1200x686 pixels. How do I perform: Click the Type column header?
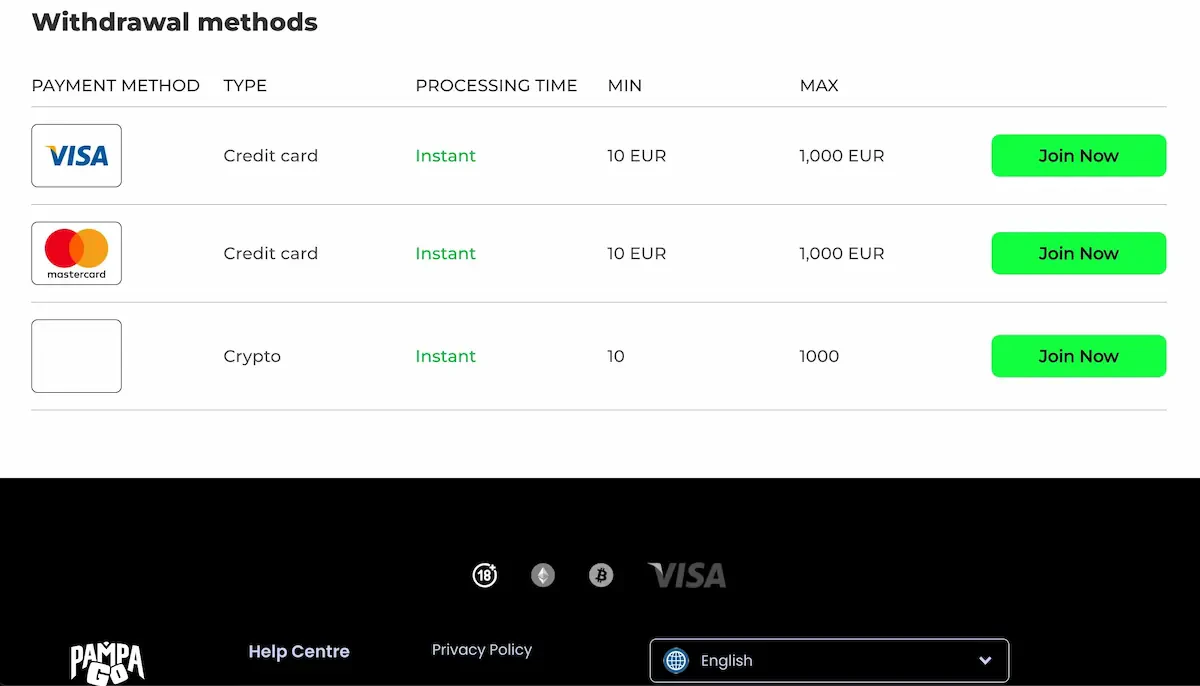click(245, 86)
